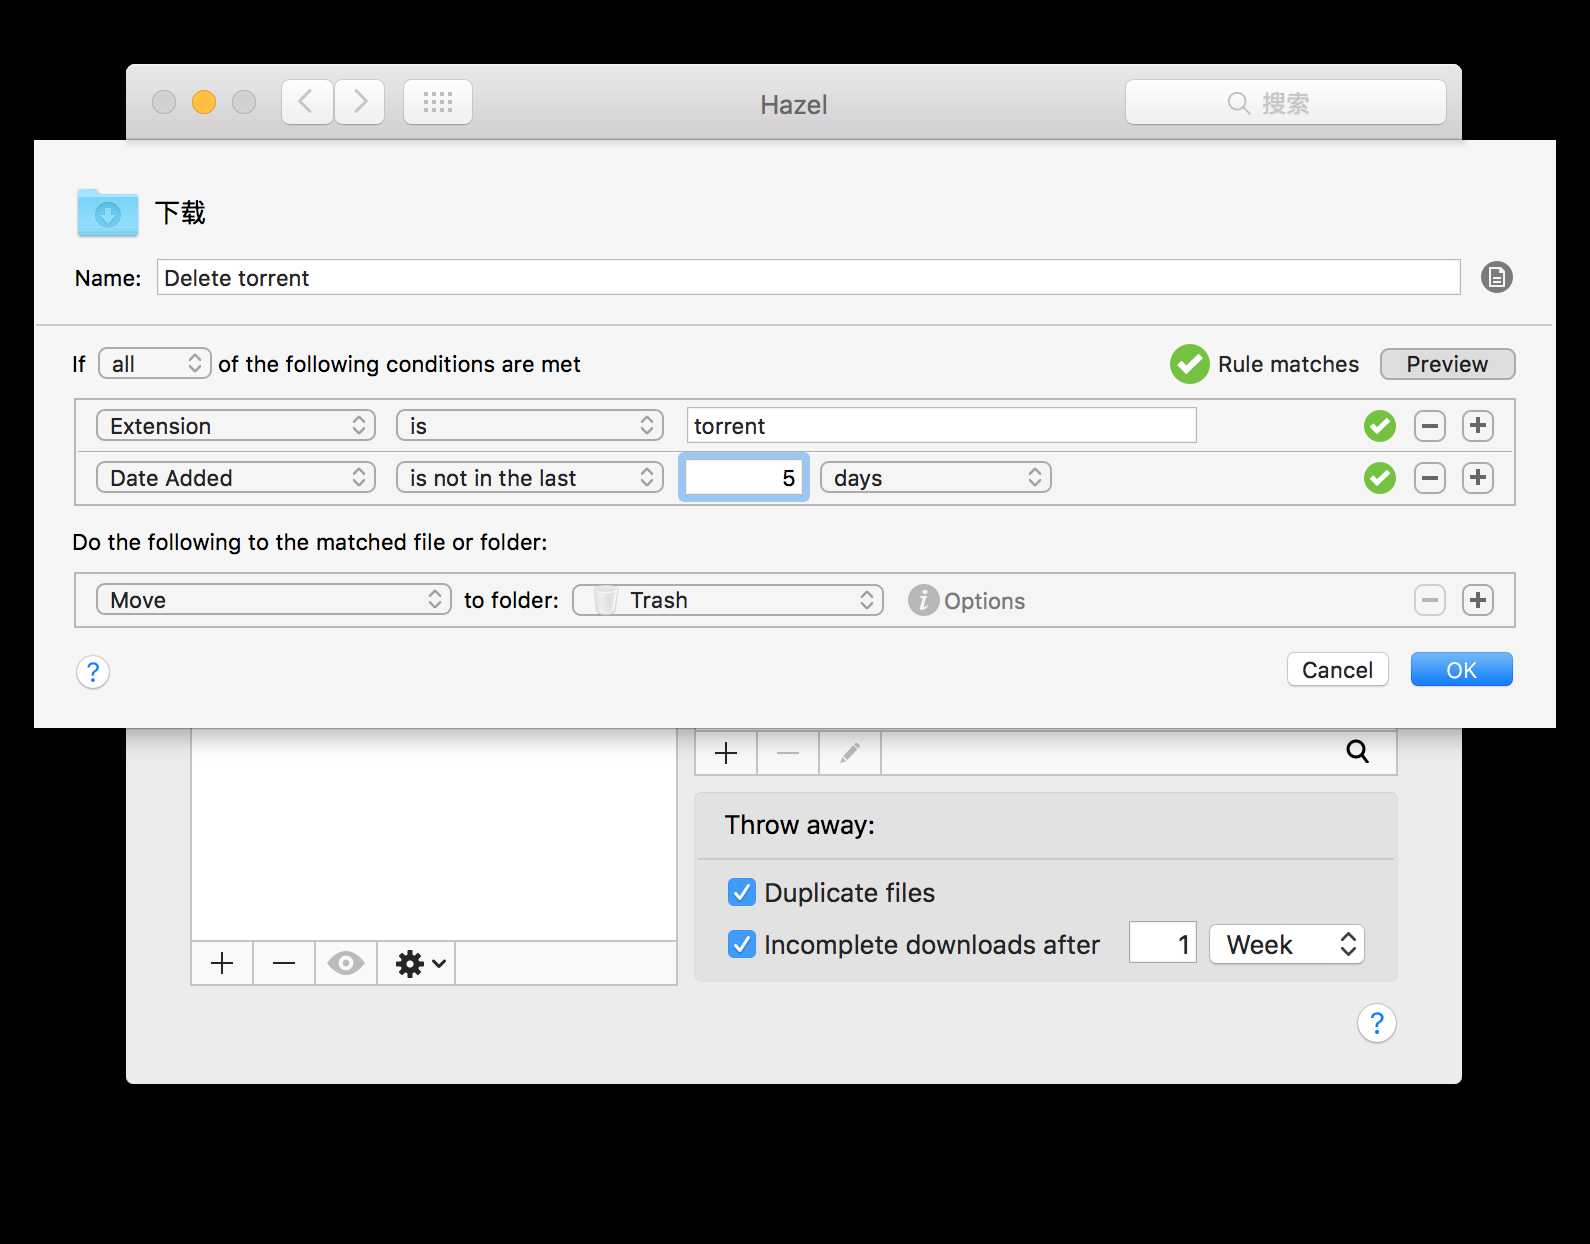Open the Extension attribute dropdown
The width and height of the screenshot is (1590, 1244).
coord(236,425)
